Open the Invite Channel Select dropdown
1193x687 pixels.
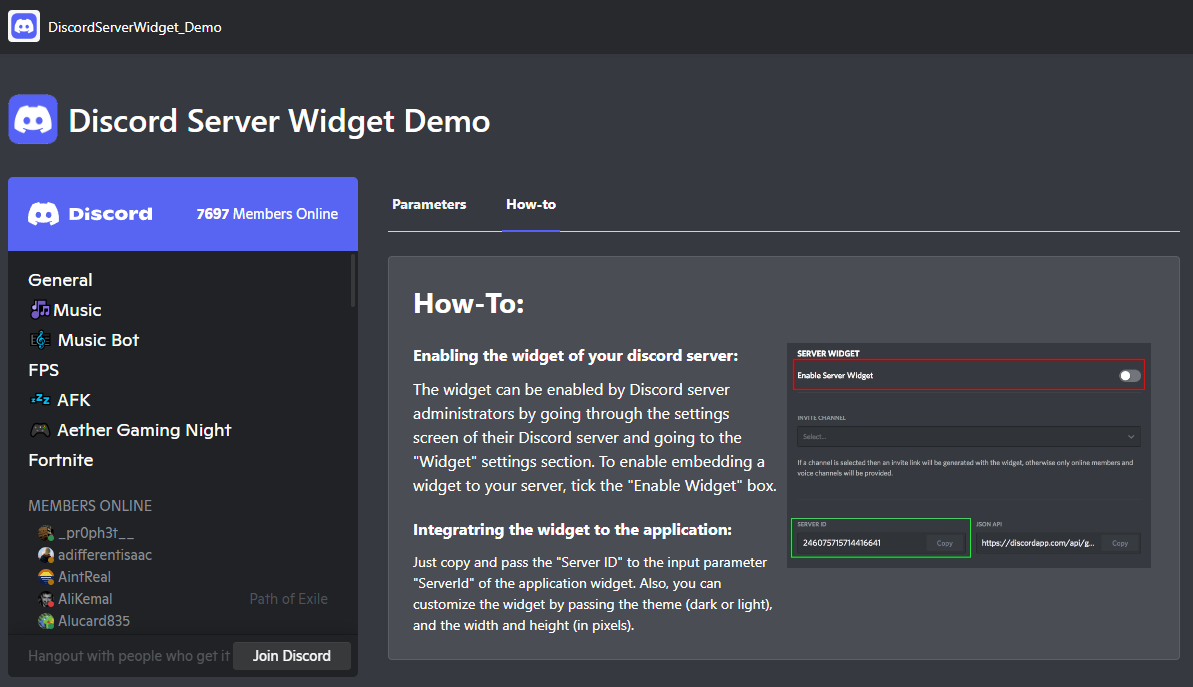coord(967,436)
